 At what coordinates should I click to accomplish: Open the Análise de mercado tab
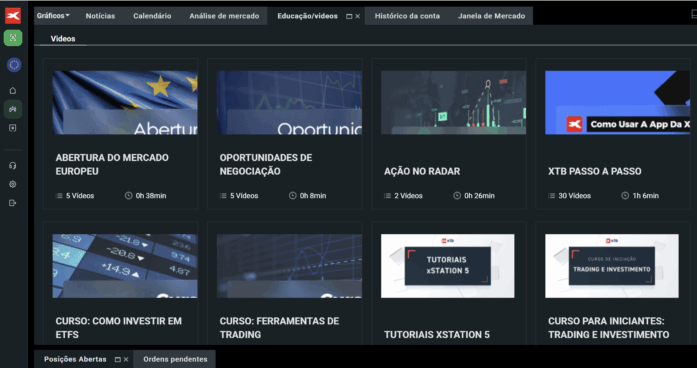pyautogui.click(x=224, y=16)
